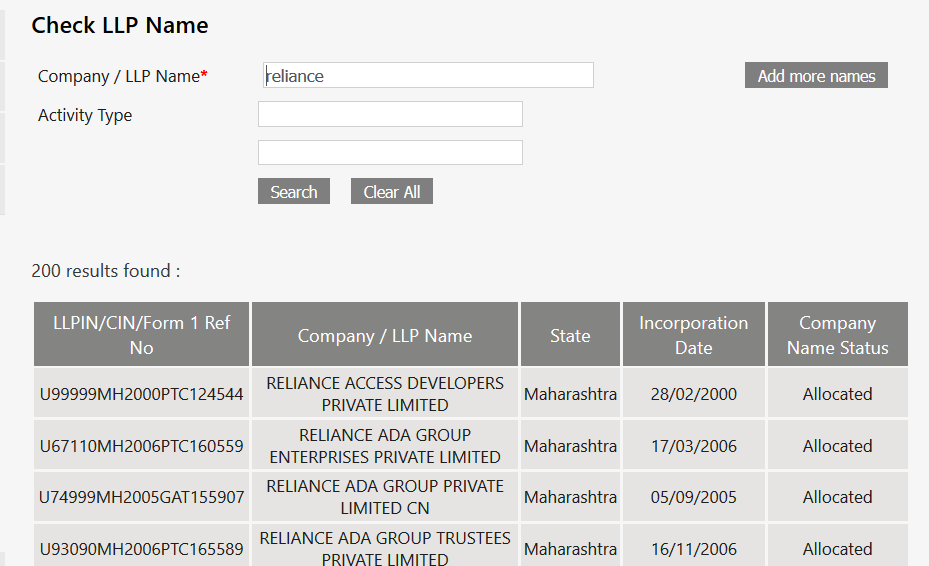Click the Add more names button
Viewport: 929px width, 566px height.
[x=816, y=75]
